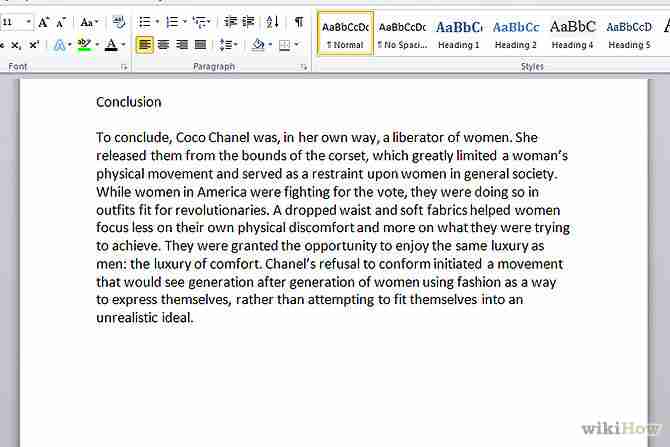The height and width of the screenshot is (447, 670).
Task: Click the Decrease Indent icon
Action: [x=230, y=21]
